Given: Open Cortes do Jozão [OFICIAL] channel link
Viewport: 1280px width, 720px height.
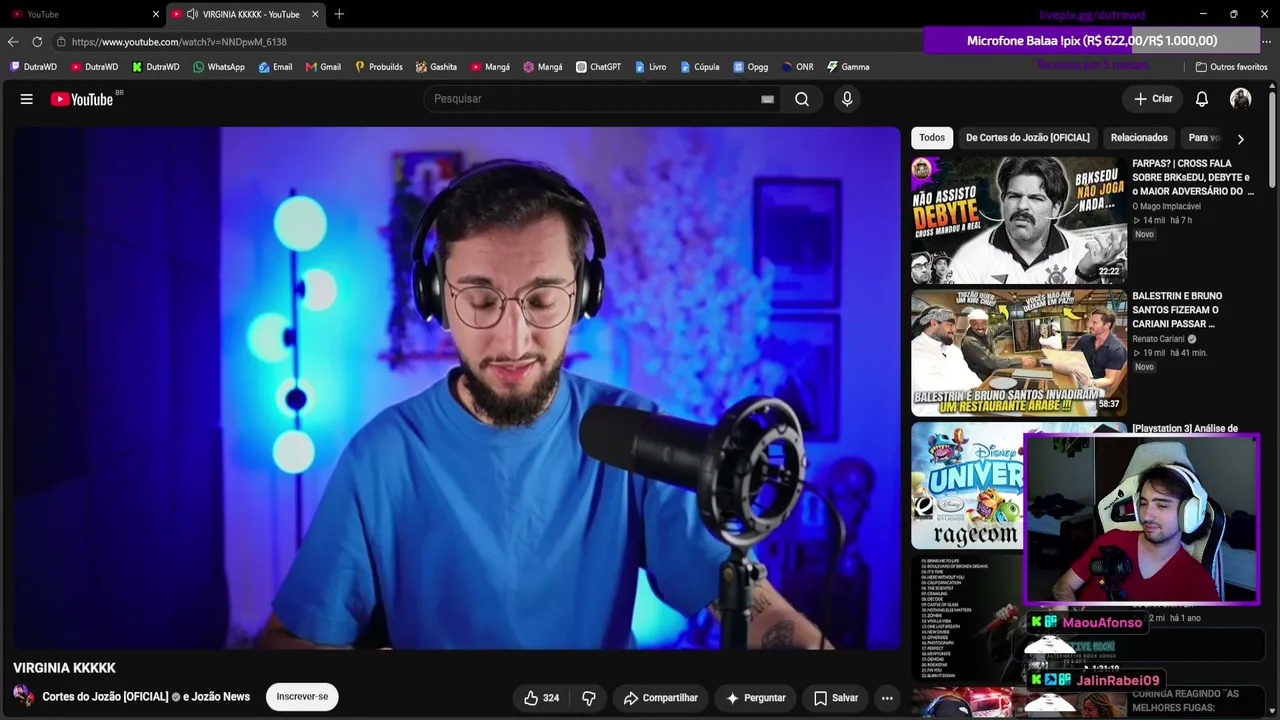Looking at the screenshot, I should (105, 697).
